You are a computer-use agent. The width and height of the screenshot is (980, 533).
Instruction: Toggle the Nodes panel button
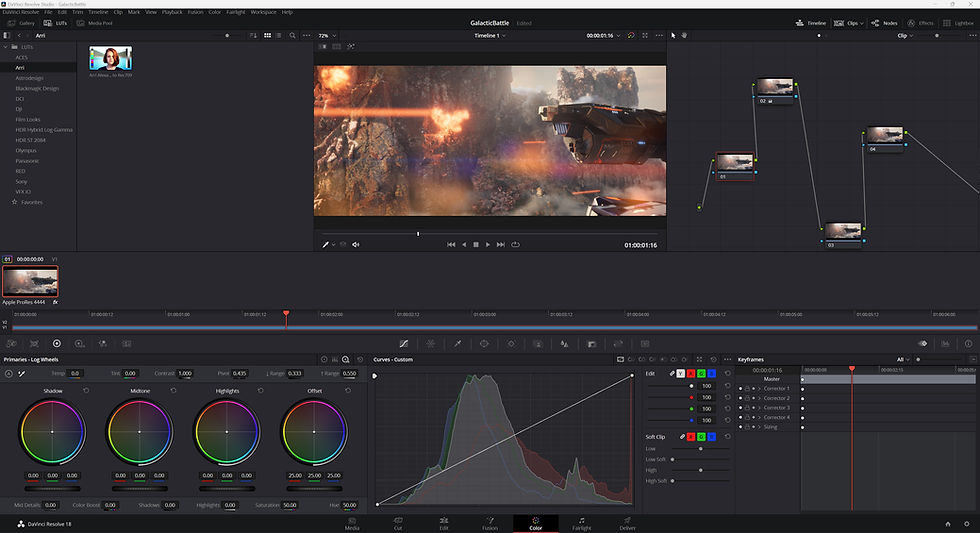pyautogui.click(x=884, y=23)
